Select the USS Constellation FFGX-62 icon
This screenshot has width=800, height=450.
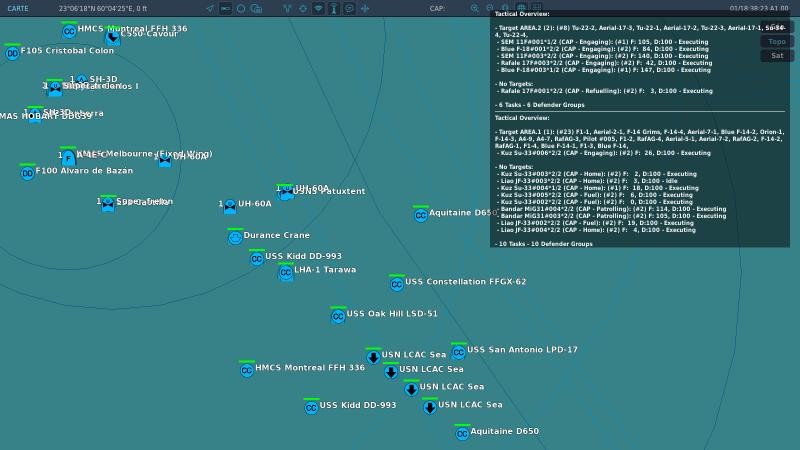396,284
